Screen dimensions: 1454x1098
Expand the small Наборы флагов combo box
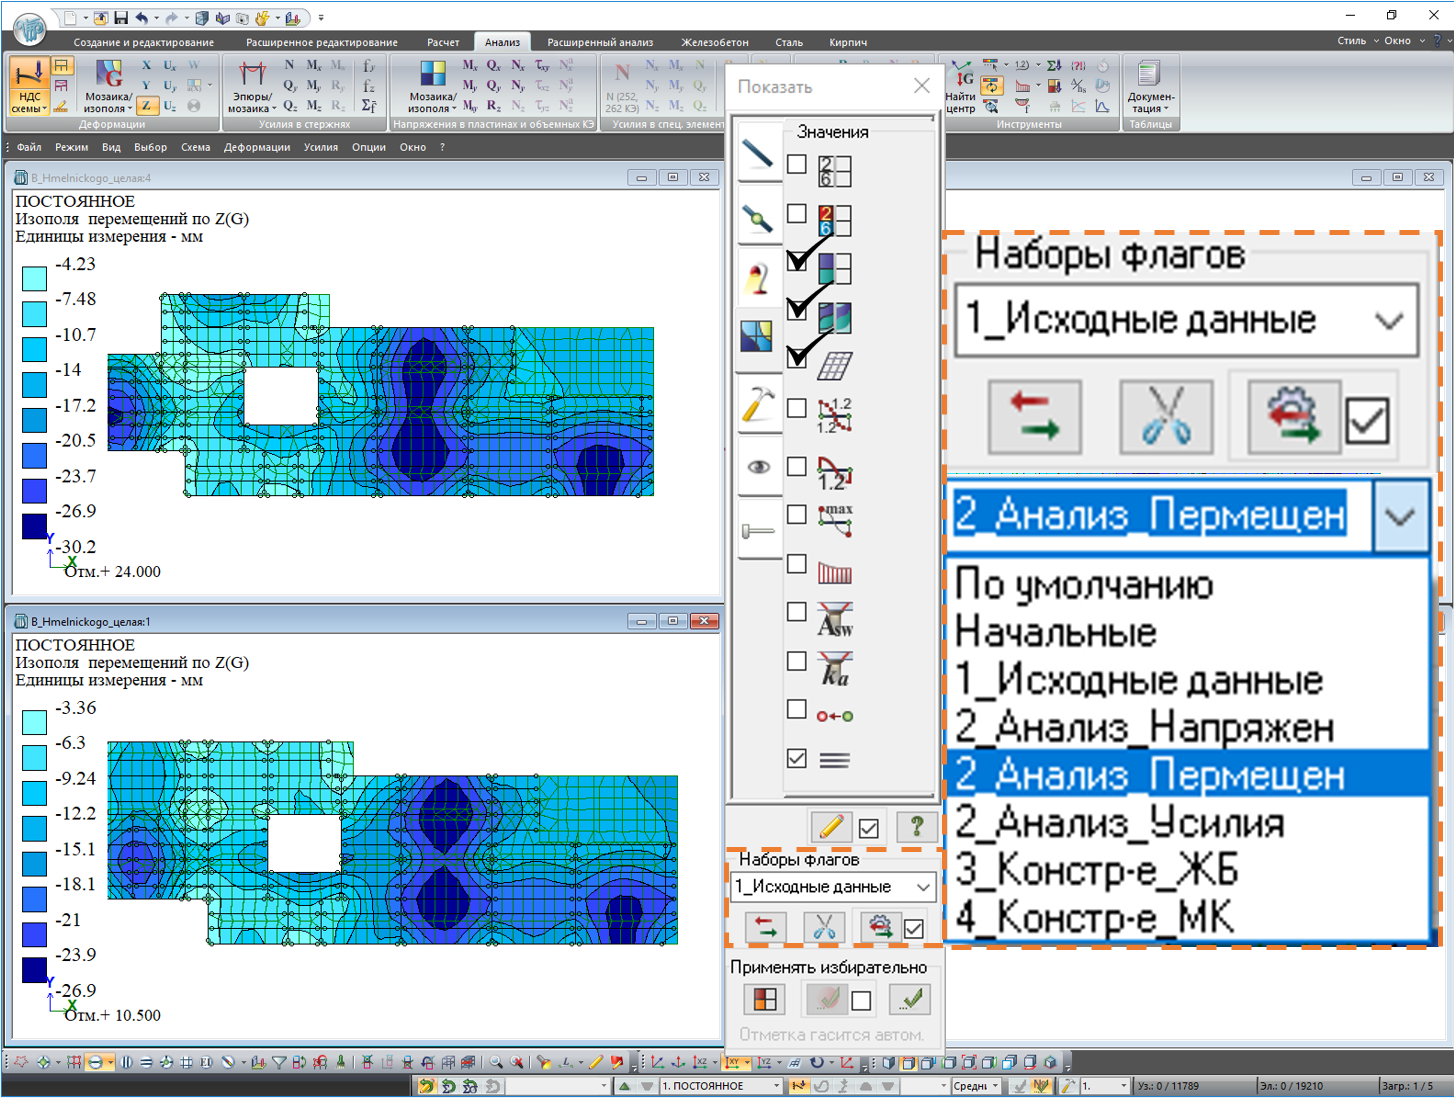922,887
